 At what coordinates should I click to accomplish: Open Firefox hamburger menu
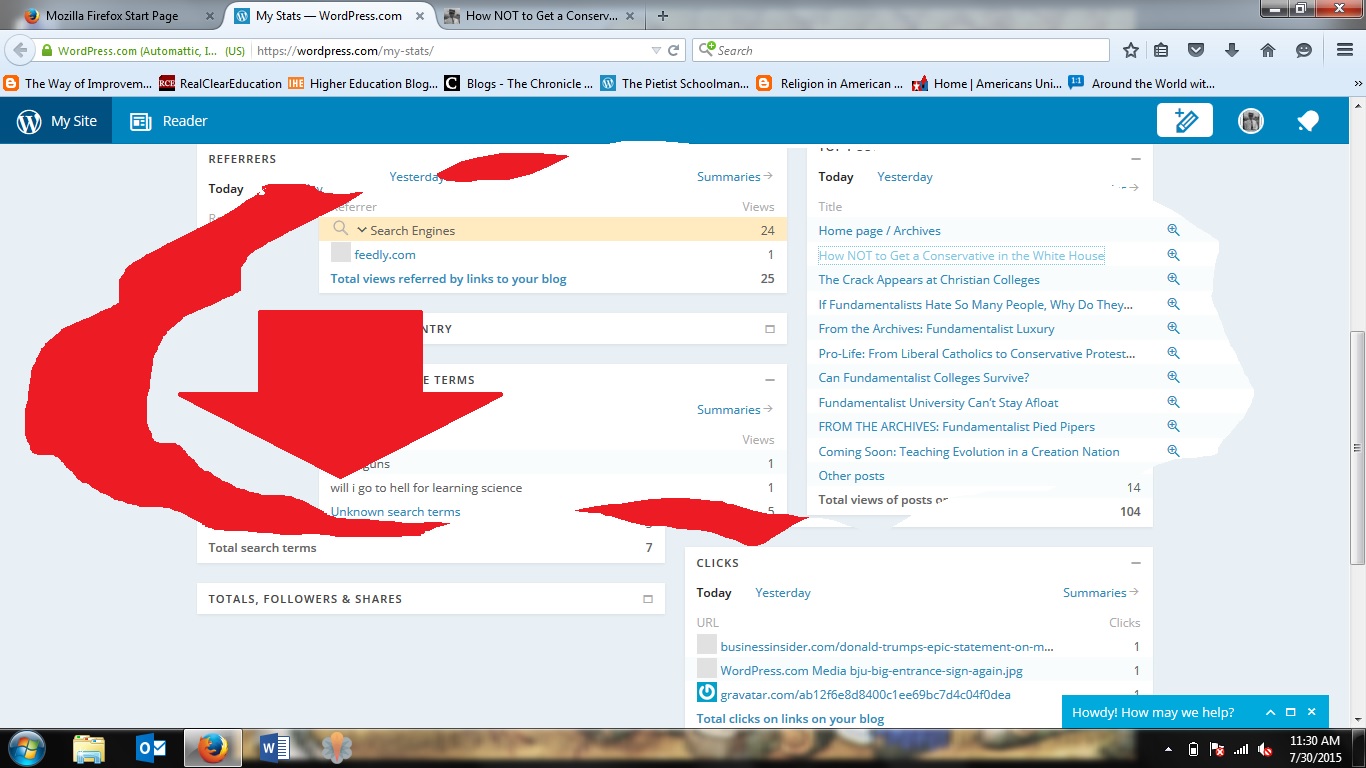[1344, 50]
